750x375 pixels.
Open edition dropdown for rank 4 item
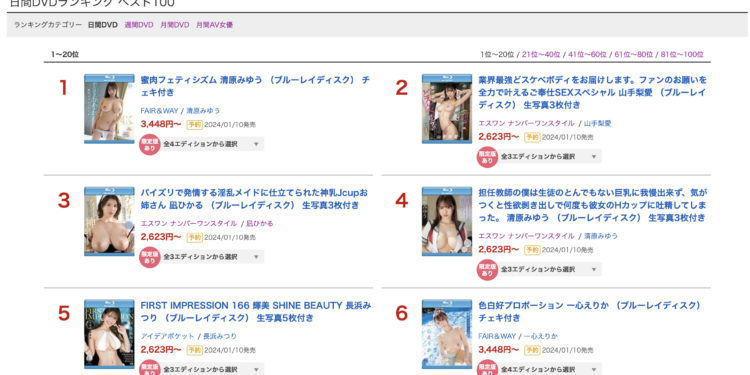[550, 269]
